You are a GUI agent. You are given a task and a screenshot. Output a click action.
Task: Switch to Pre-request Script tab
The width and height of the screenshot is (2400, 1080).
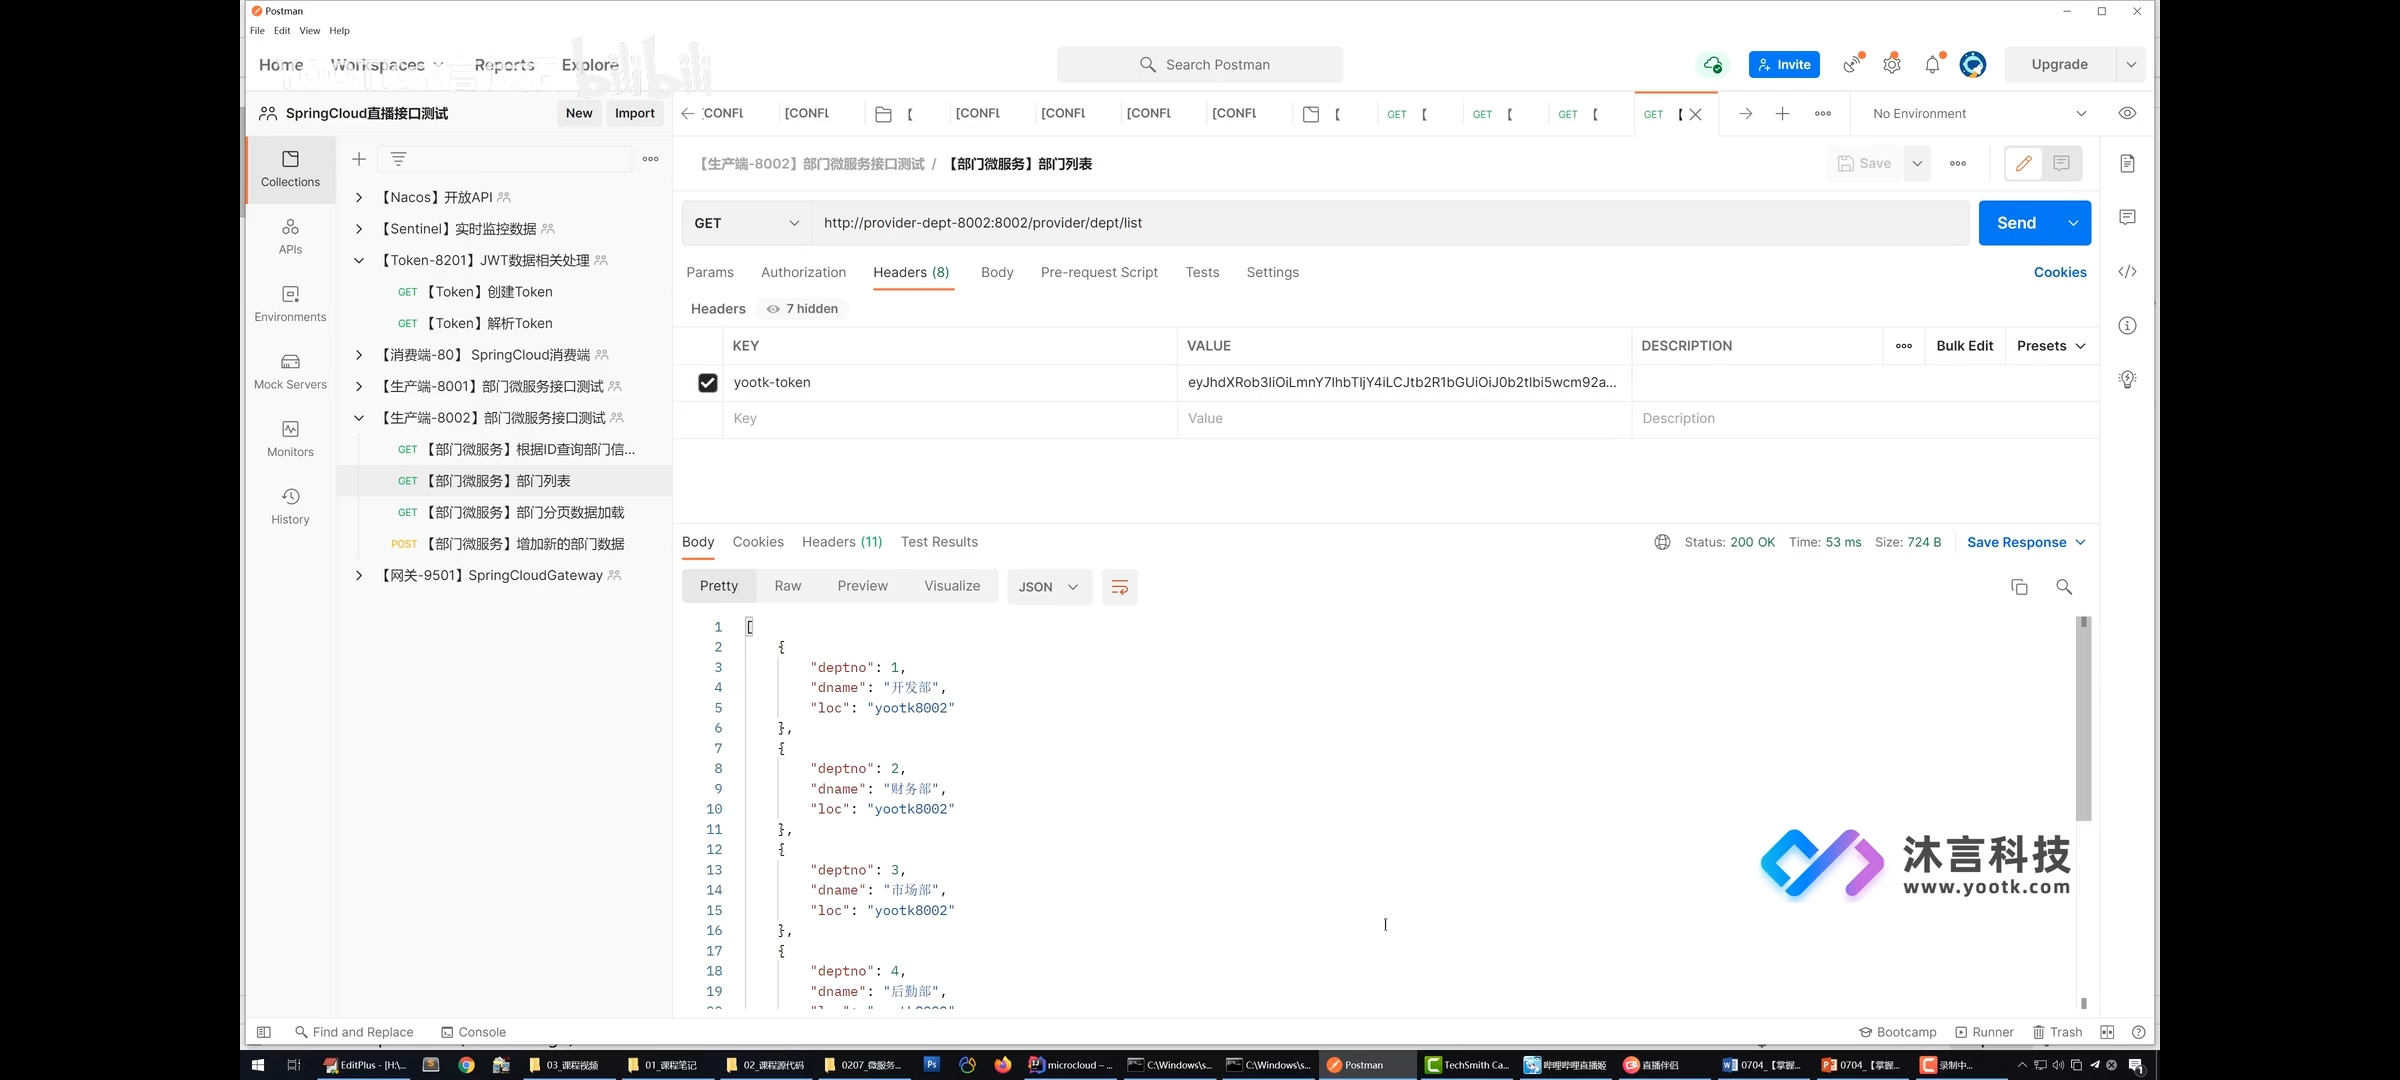click(x=1098, y=272)
